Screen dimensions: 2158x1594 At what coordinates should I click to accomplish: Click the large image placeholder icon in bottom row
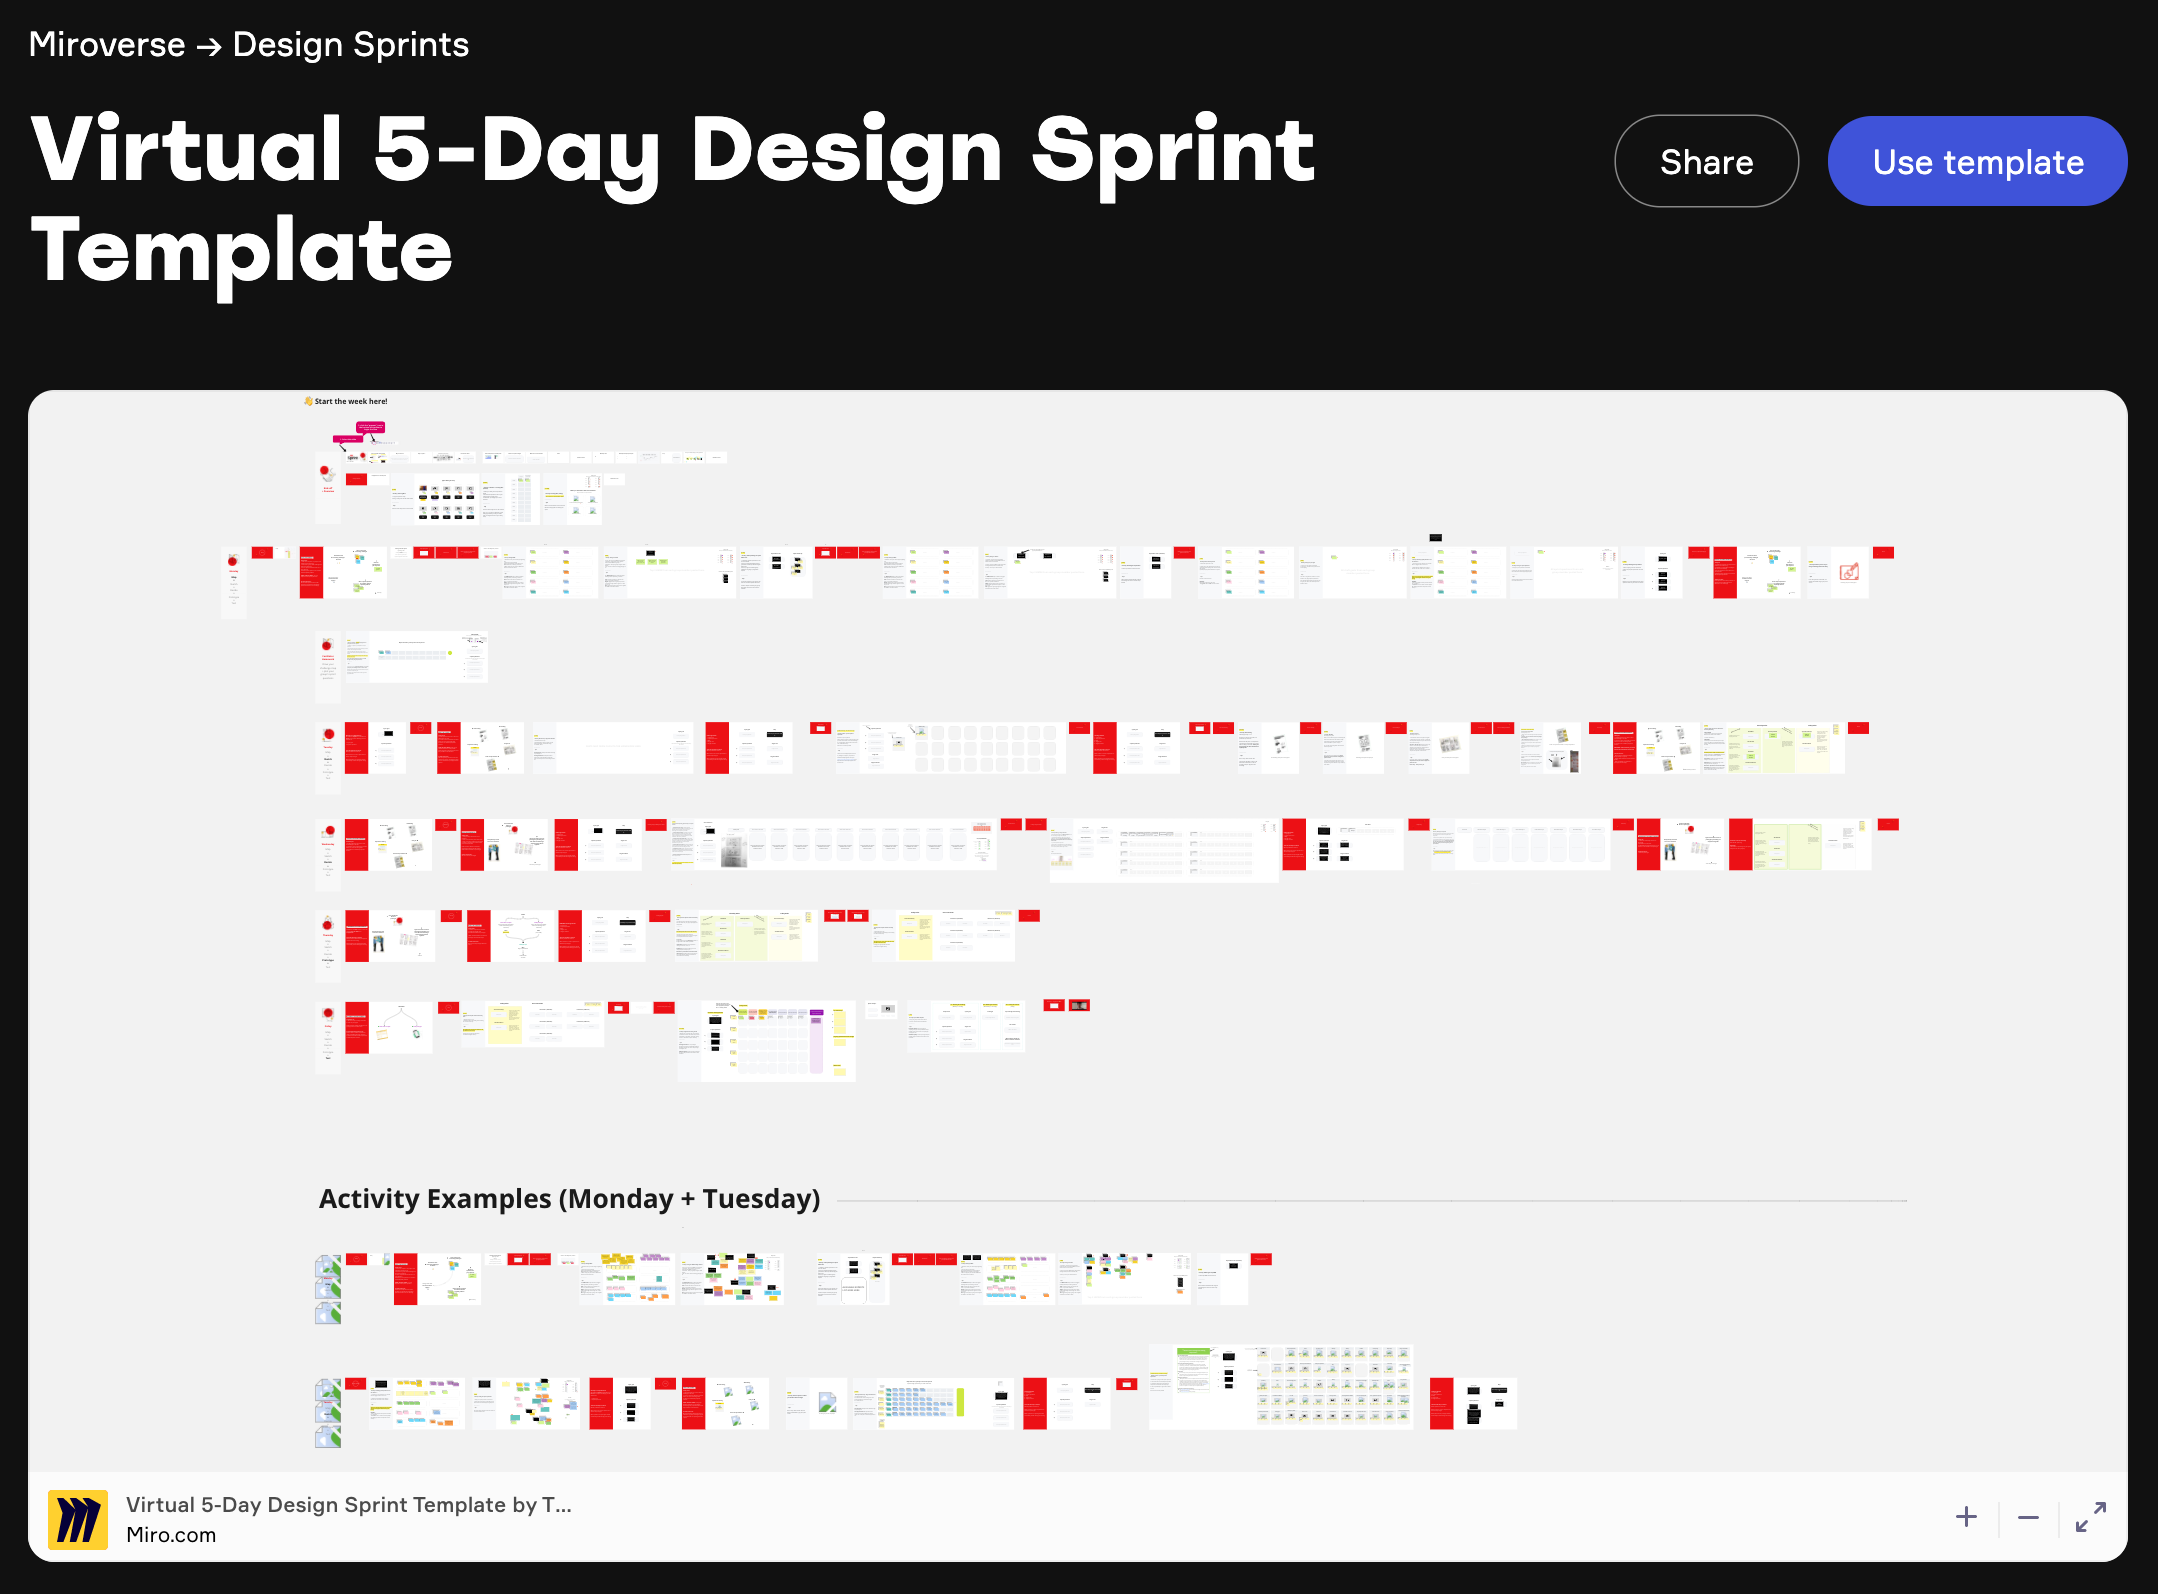[827, 1402]
